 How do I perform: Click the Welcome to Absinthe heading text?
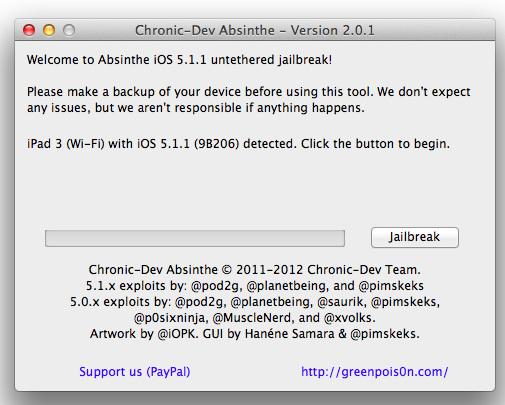pos(179,60)
